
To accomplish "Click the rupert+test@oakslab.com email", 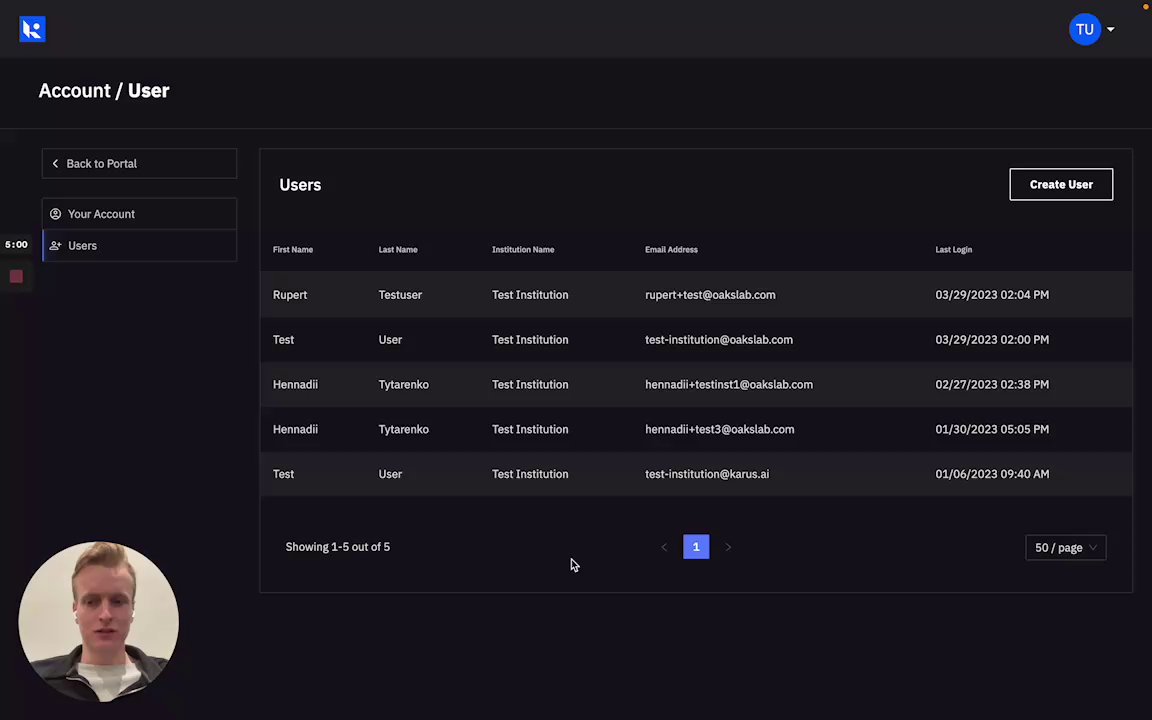I will [x=710, y=295].
